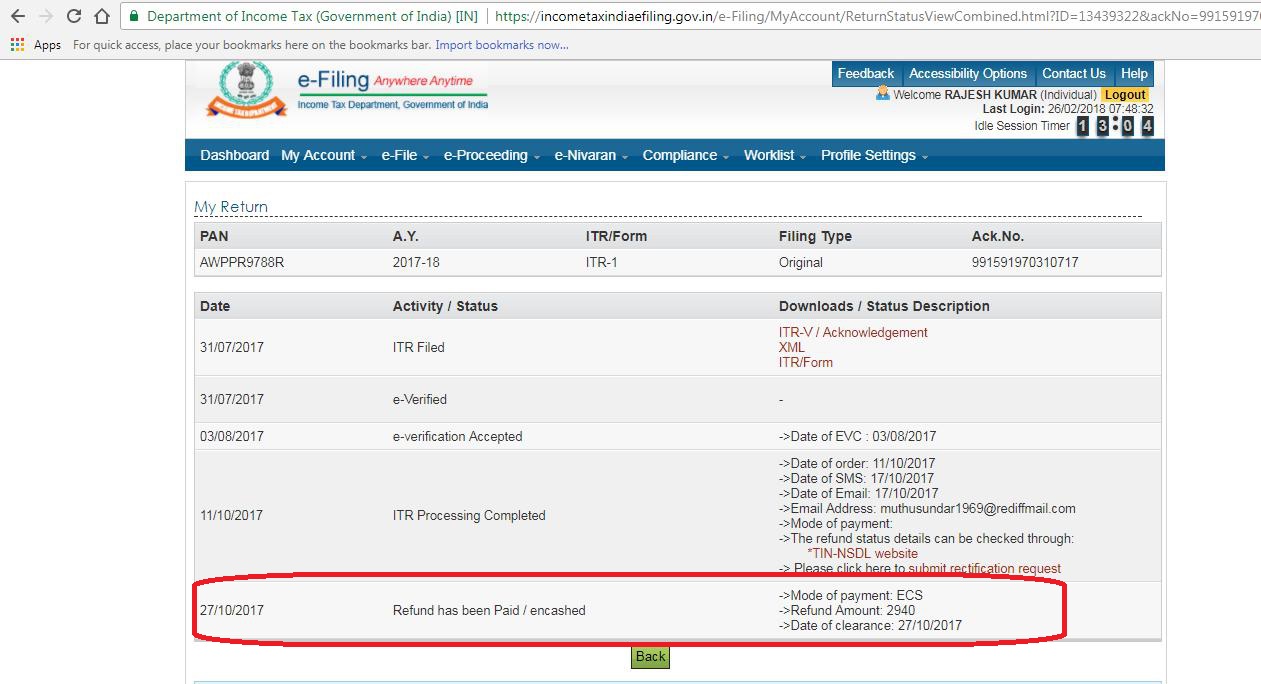Click Mode of payment: ECS line
The width and height of the screenshot is (1261, 684).
pyautogui.click(x=851, y=595)
